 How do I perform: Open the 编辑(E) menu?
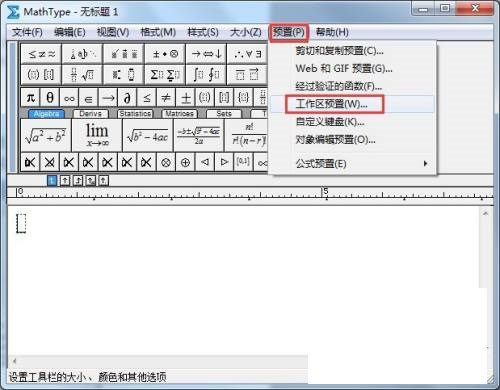pos(70,32)
